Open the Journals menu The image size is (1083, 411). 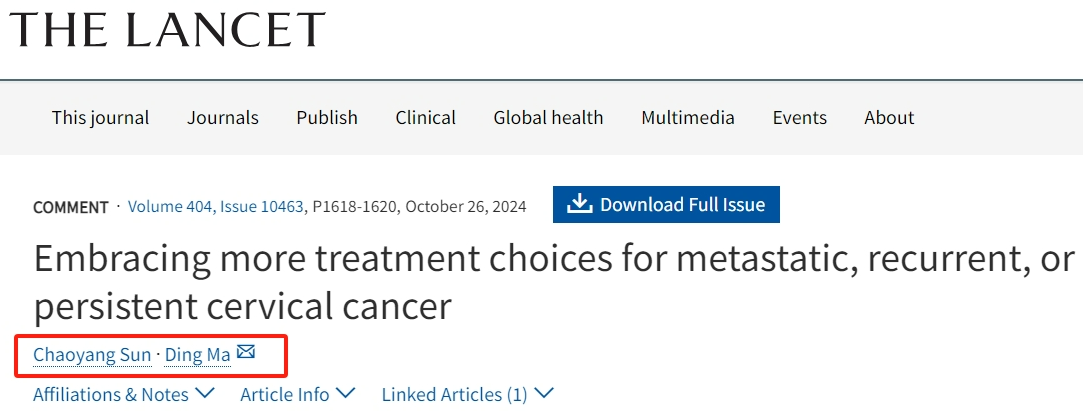point(222,117)
